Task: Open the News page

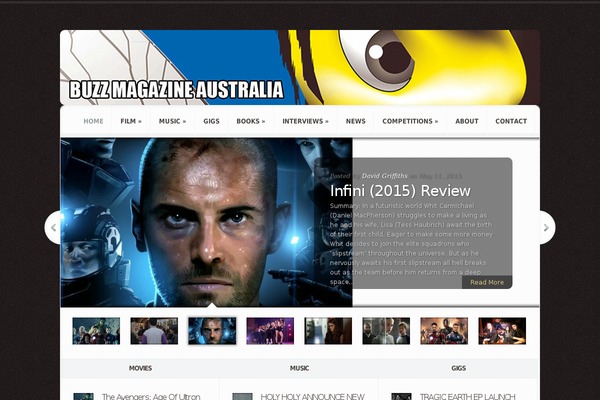Action: tap(355, 121)
